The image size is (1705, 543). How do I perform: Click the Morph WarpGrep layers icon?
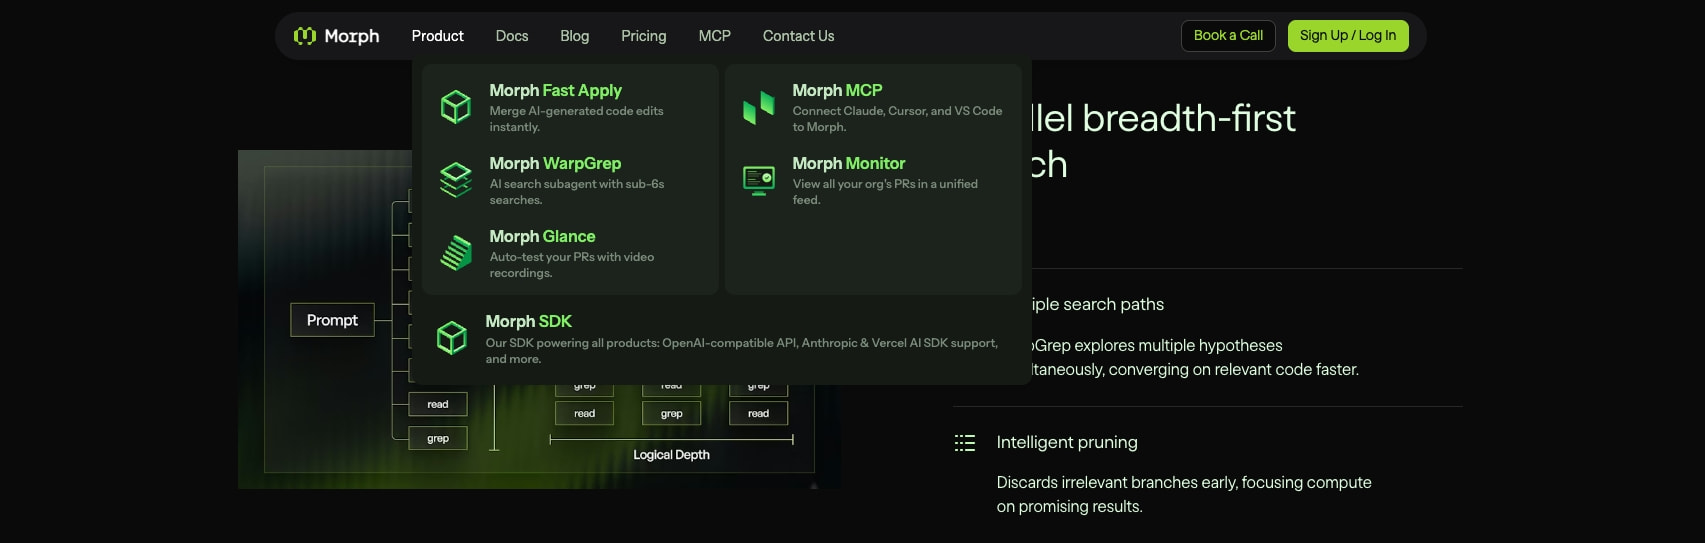[x=456, y=180]
